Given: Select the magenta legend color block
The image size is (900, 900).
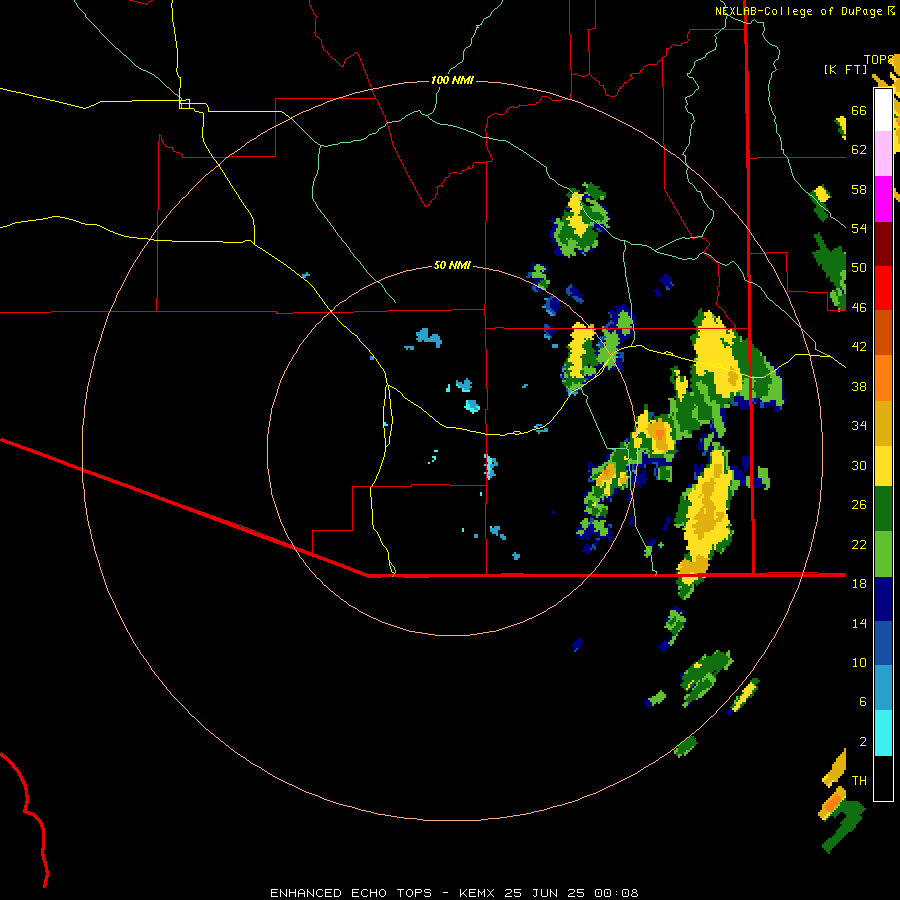Looking at the screenshot, I should click(883, 199).
